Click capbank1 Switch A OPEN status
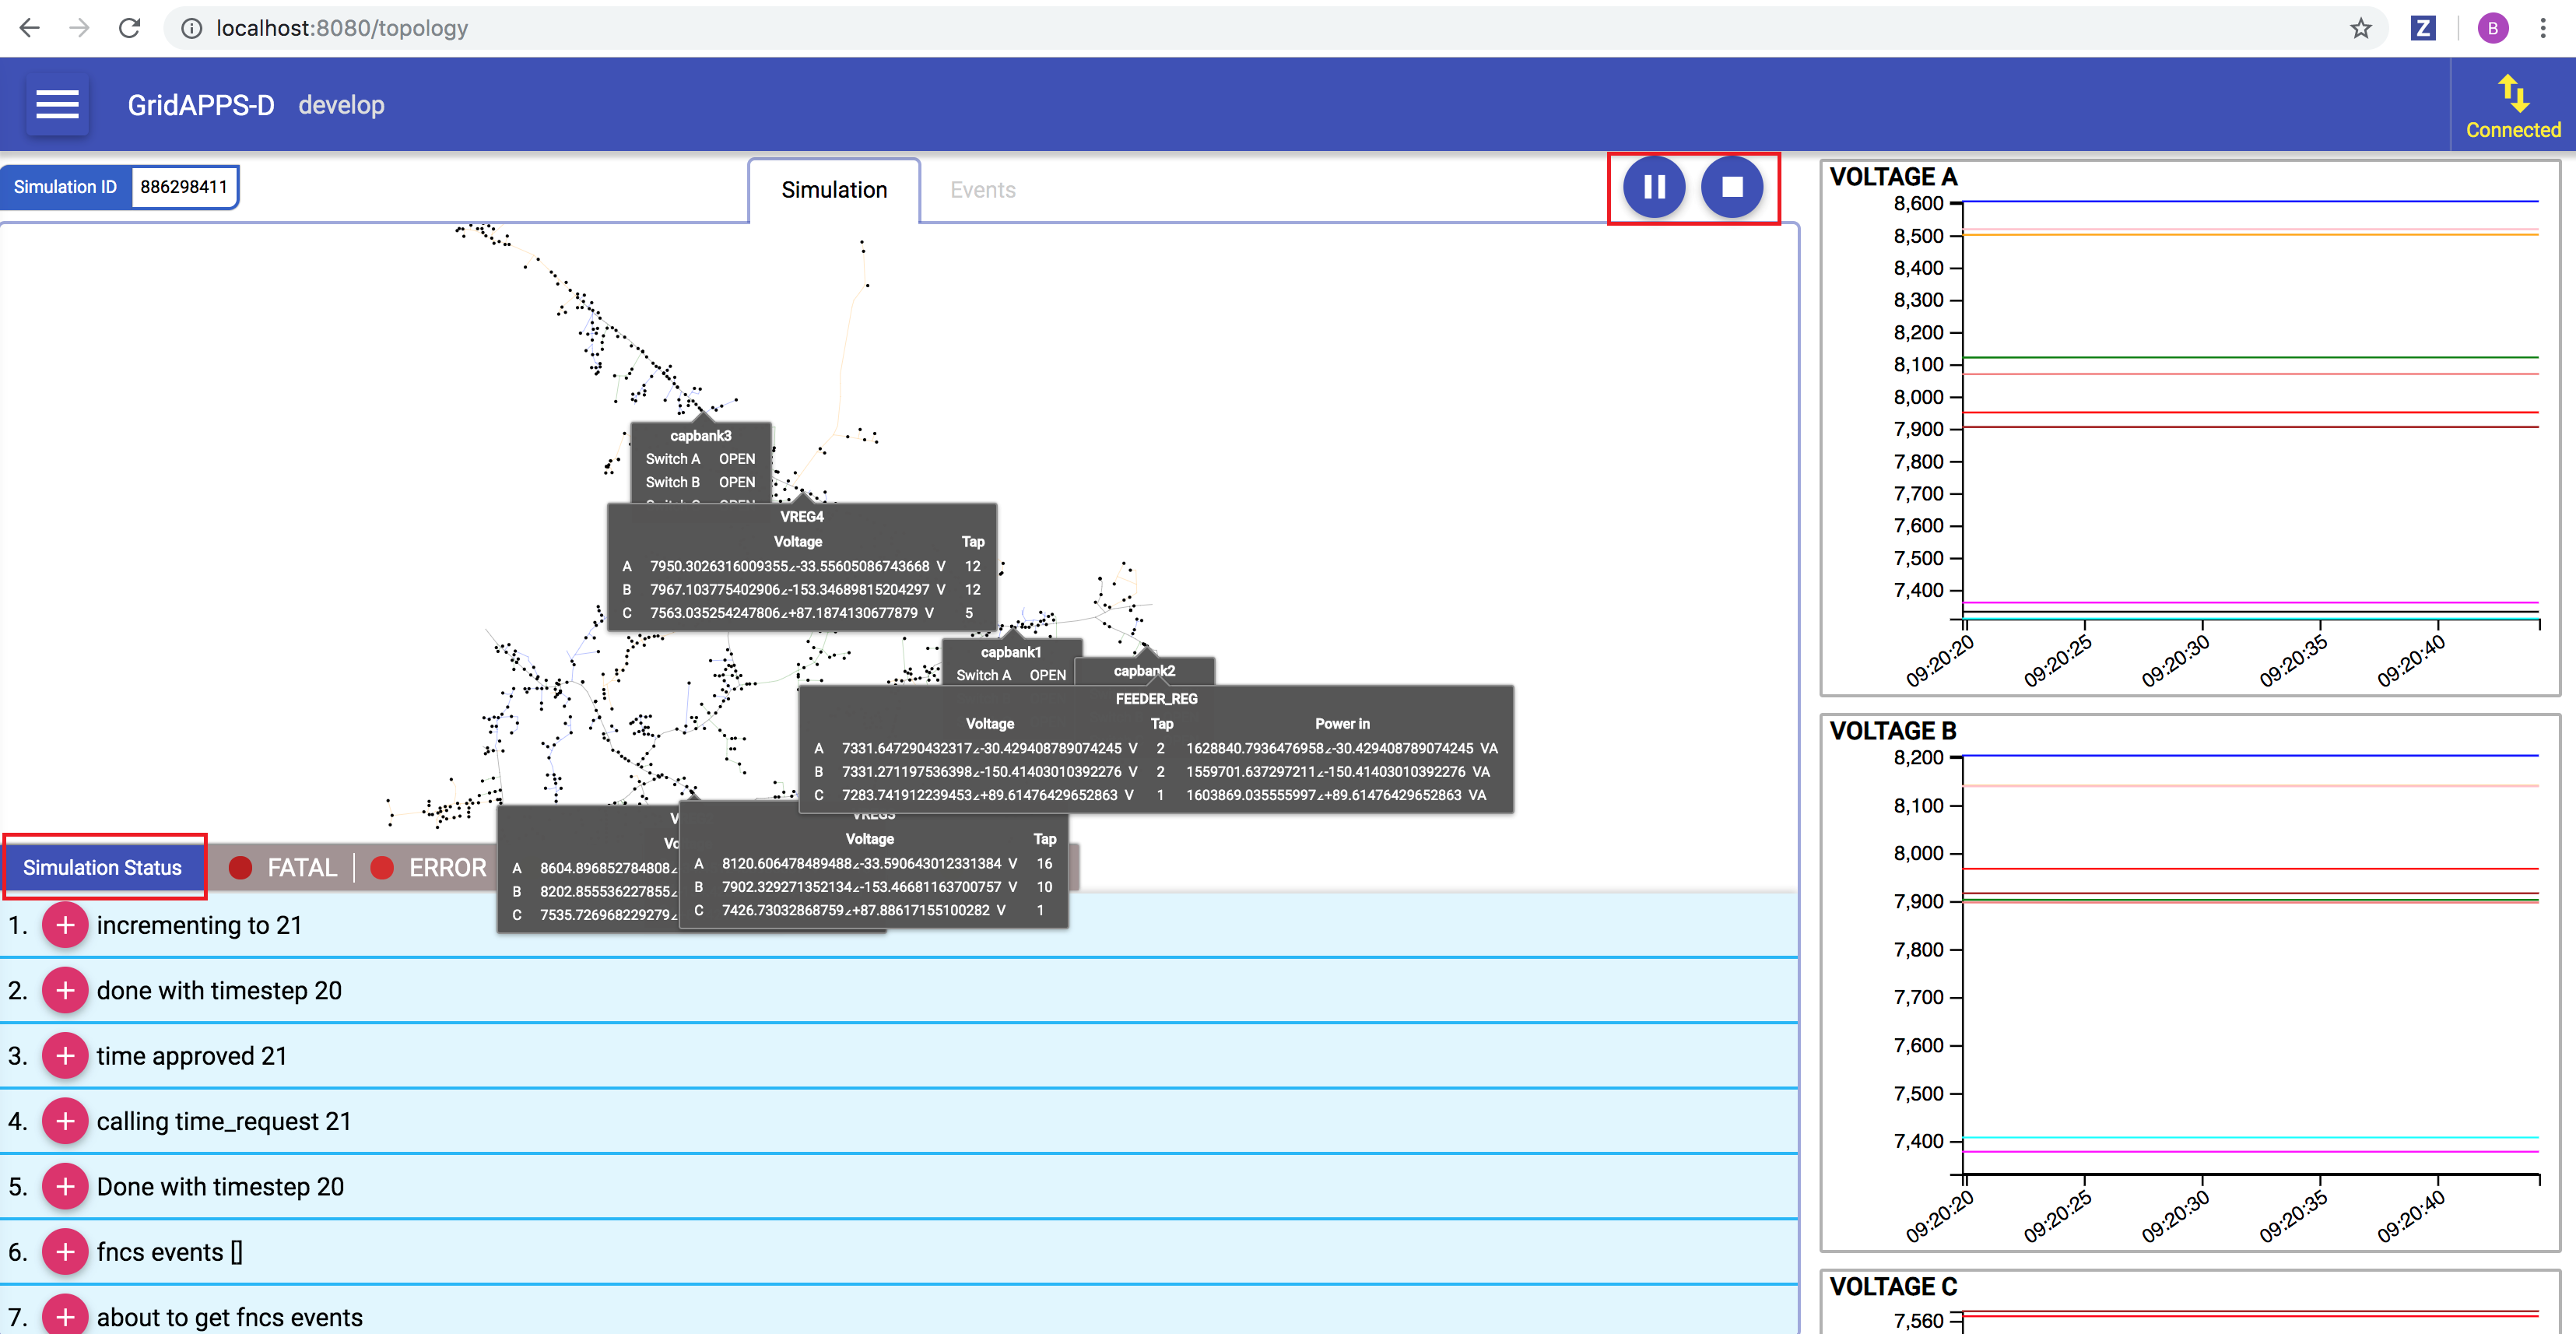 point(1047,675)
